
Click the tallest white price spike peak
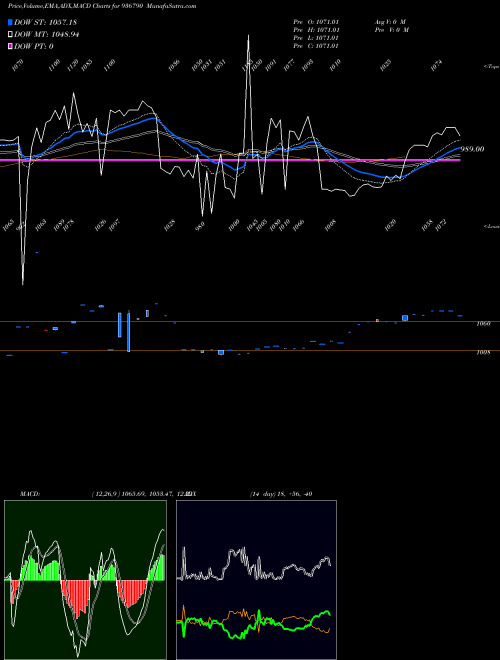click(248, 36)
